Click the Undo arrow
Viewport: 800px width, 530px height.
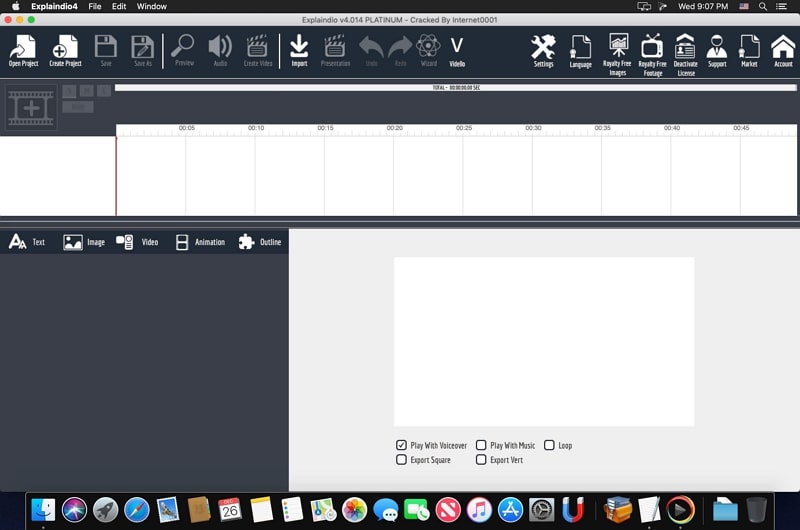point(371,51)
